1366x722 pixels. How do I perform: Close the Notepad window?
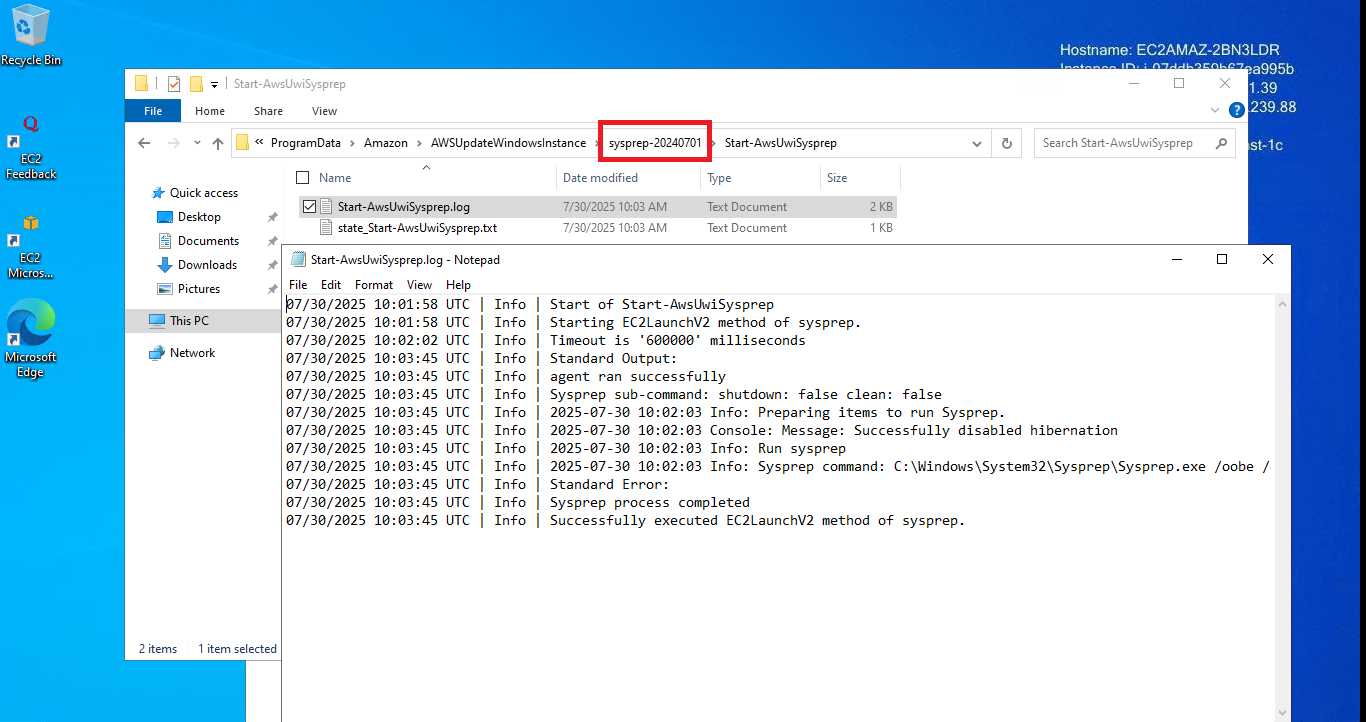tap(1267, 259)
